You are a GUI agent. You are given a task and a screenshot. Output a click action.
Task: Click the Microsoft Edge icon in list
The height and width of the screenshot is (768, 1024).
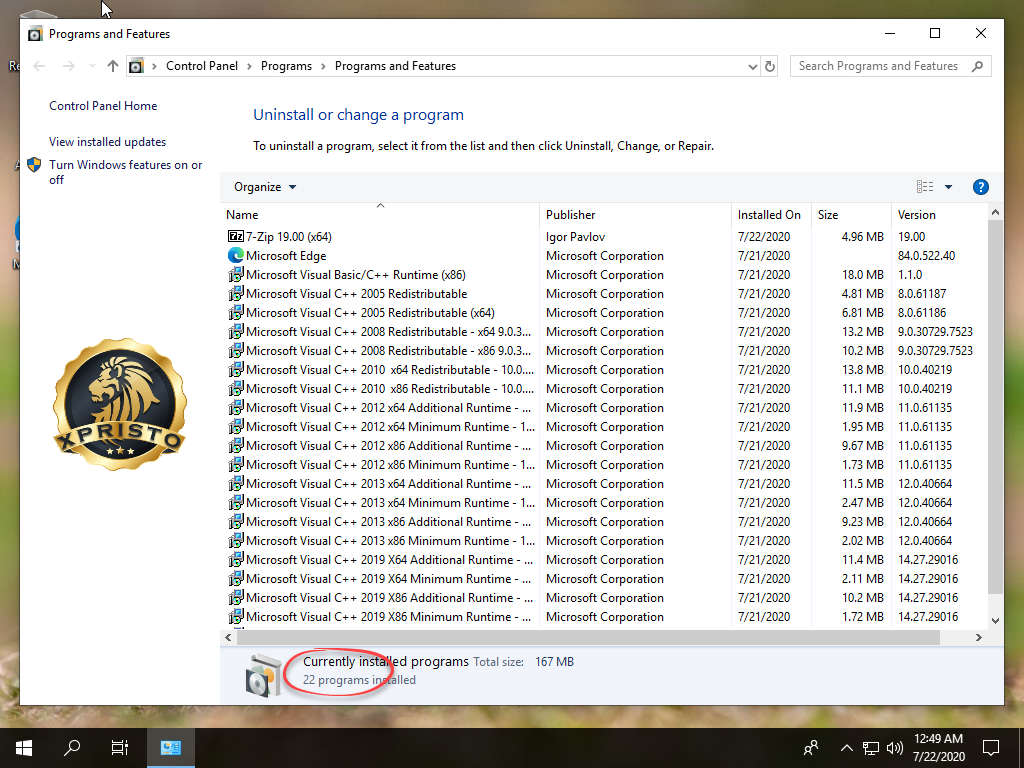click(236, 255)
